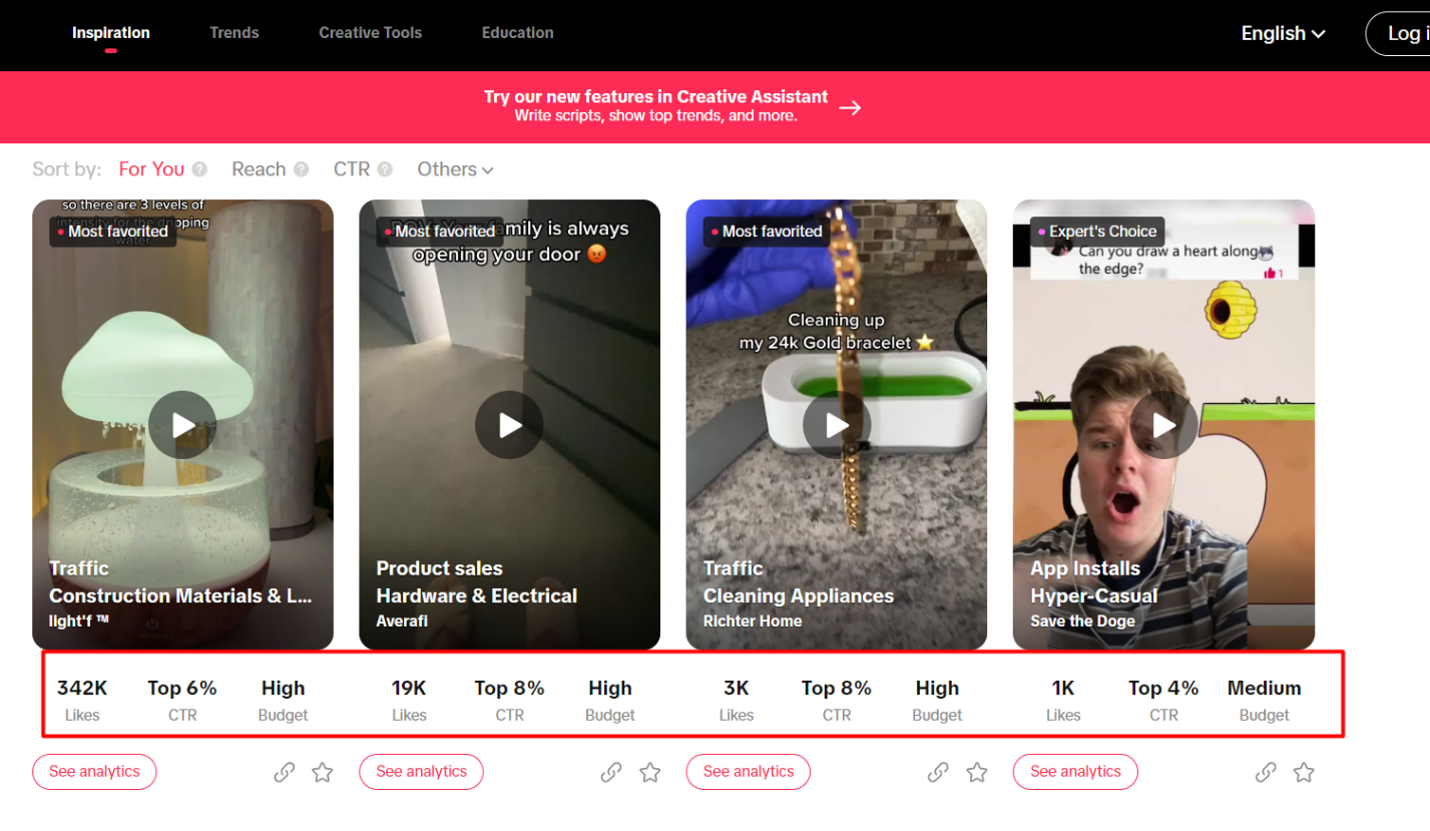Click the Top 6% CTR value
This screenshot has width=1430, height=831.
[x=182, y=688]
